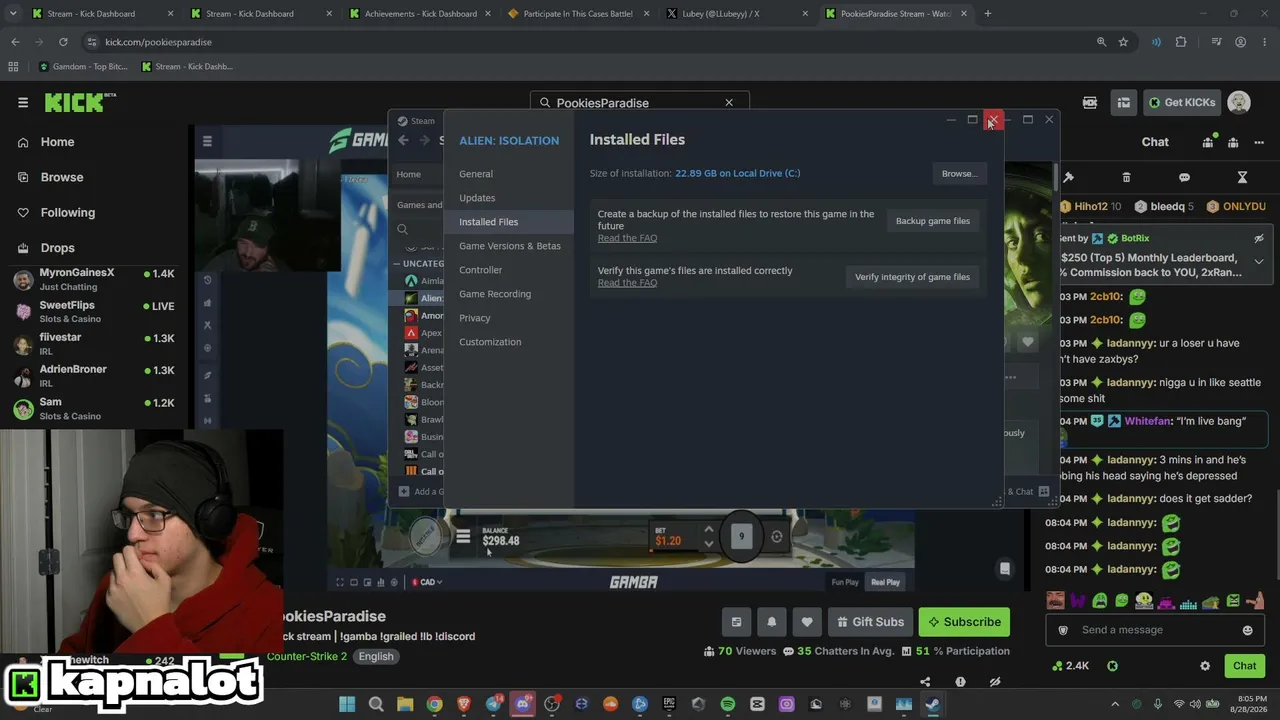Image resolution: width=1280 pixels, height=720 pixels.
Task: Send the message with Chat button
Action: pyautogui.click(x=1244, y=666)
